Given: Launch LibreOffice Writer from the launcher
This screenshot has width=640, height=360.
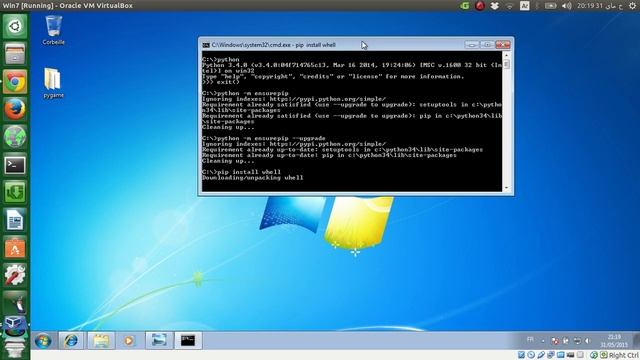Looking at the screenshot, I should point(15,220).
